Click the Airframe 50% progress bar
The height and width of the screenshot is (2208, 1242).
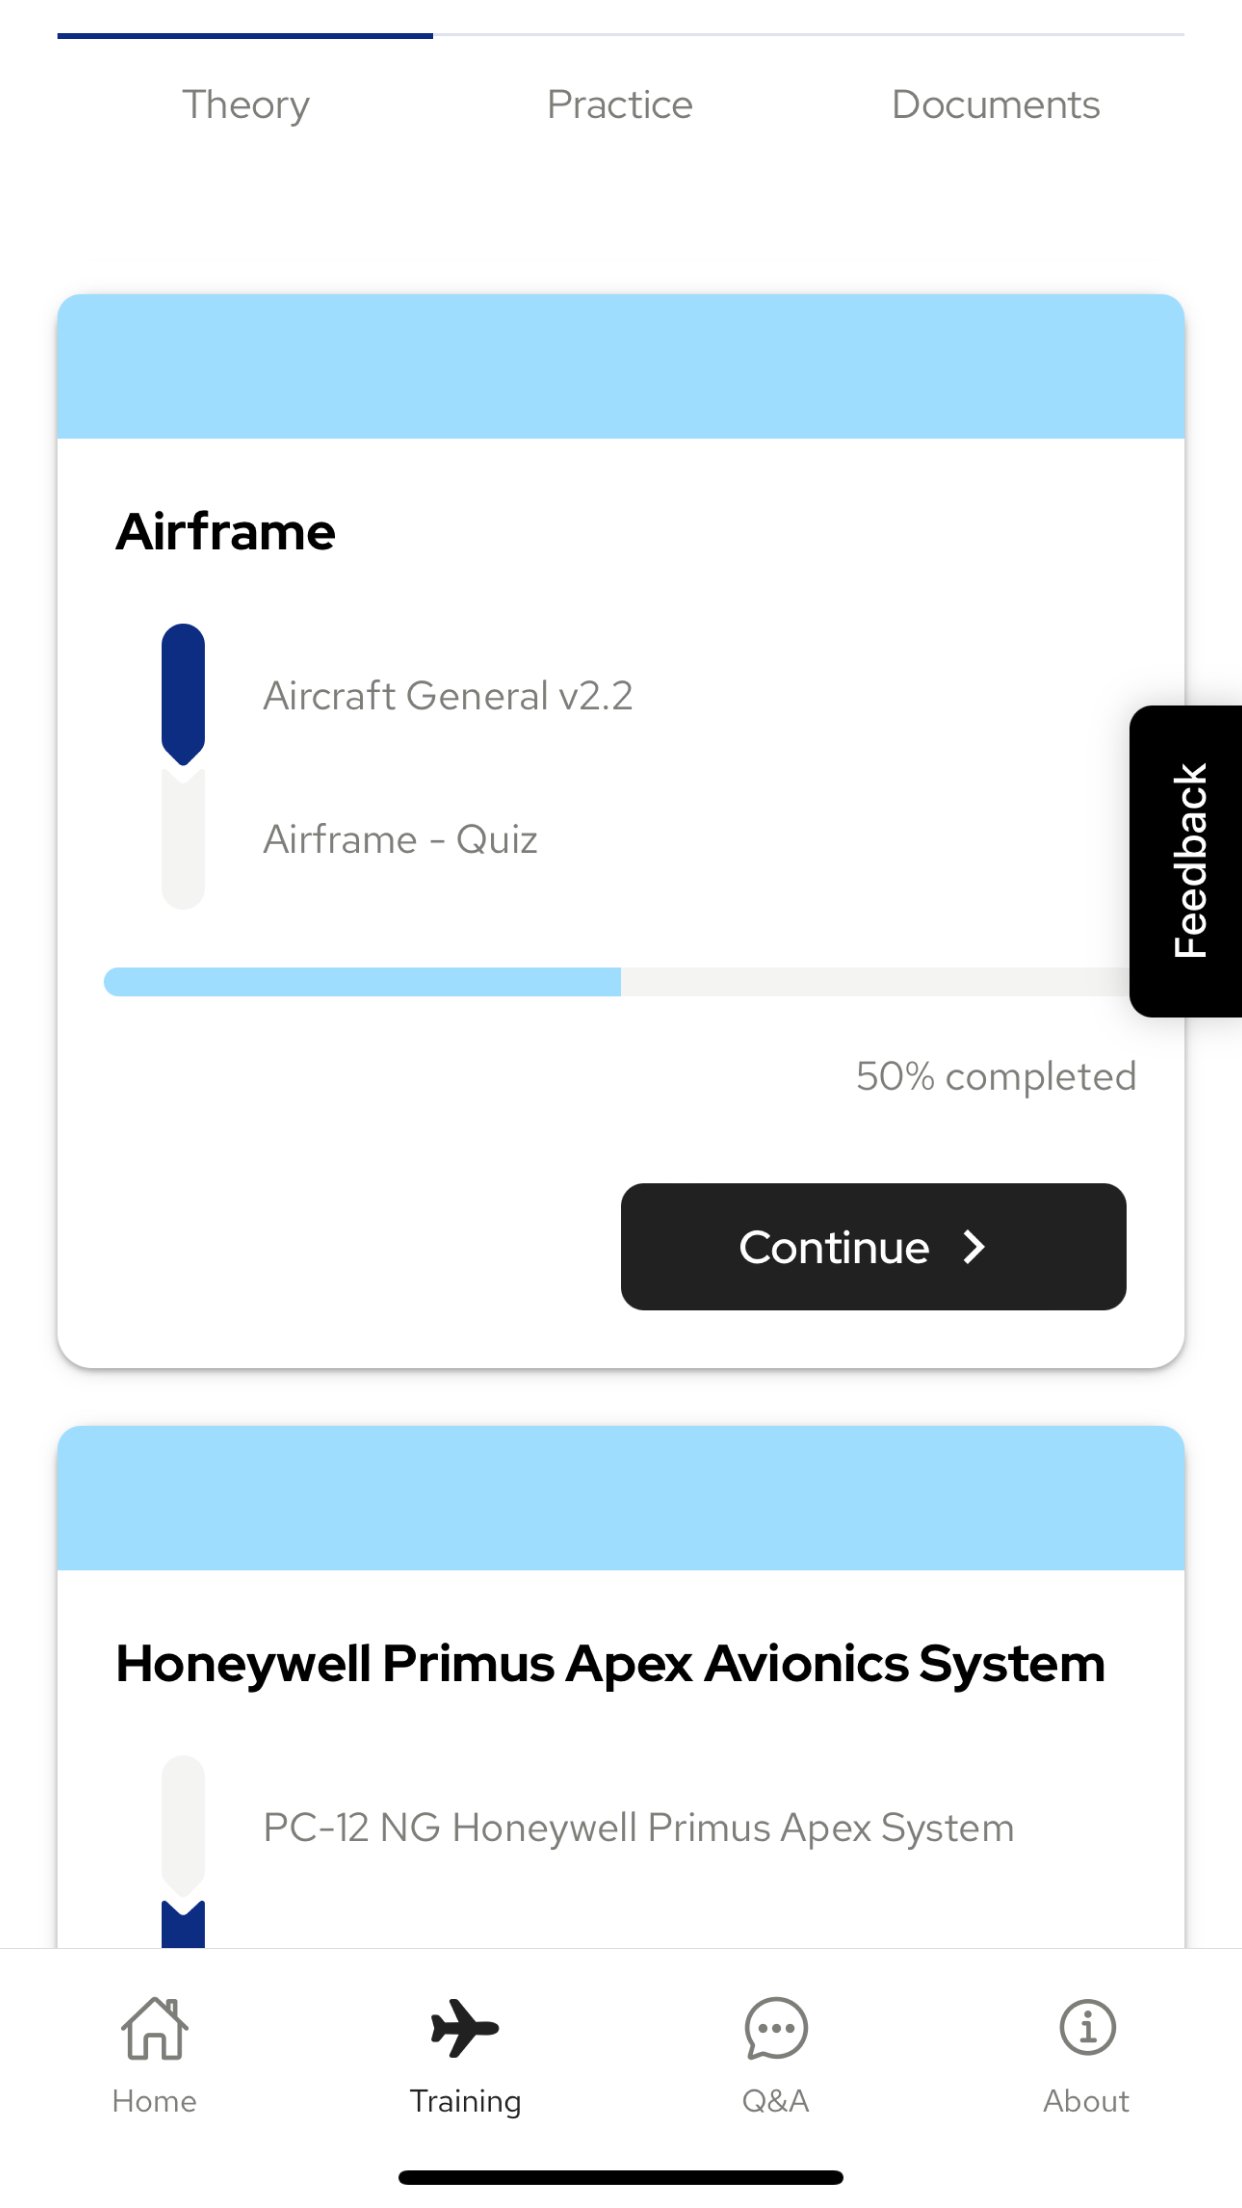[x=616, y=982]
